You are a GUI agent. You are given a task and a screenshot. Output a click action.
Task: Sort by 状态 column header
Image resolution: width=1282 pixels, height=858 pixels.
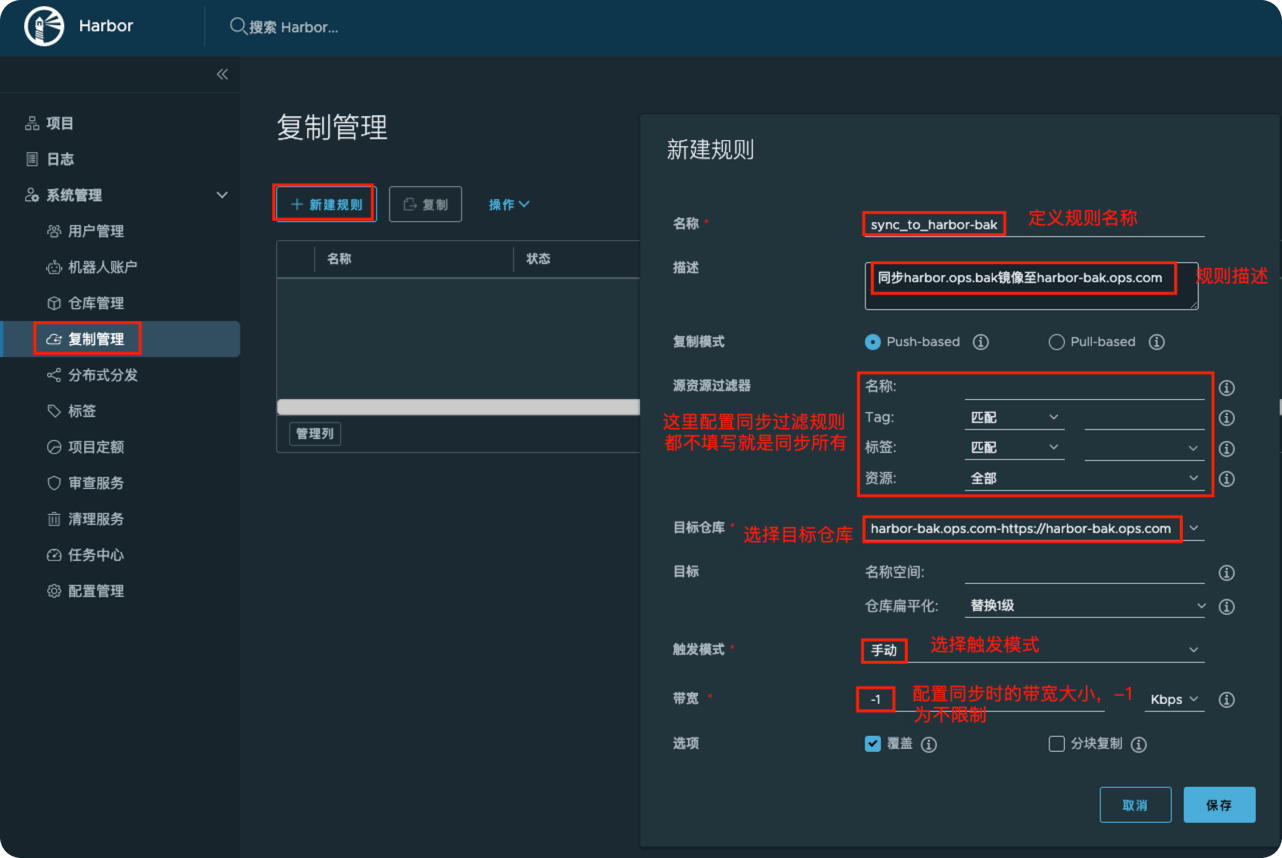pos(538,259)
